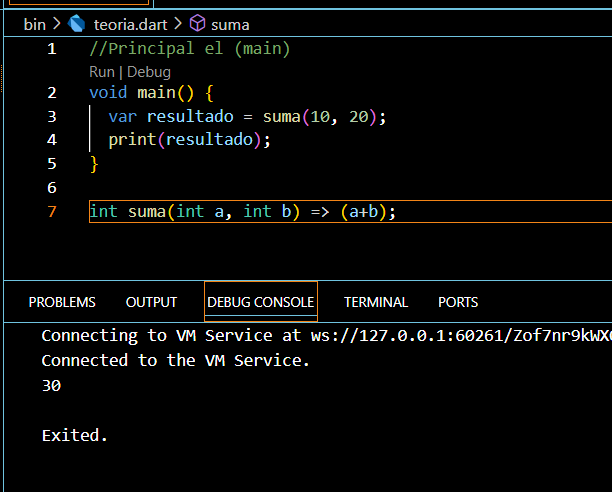612x492 pixels.
Task: Open the suma symbol breadcrumb
Action: [230, 24]
